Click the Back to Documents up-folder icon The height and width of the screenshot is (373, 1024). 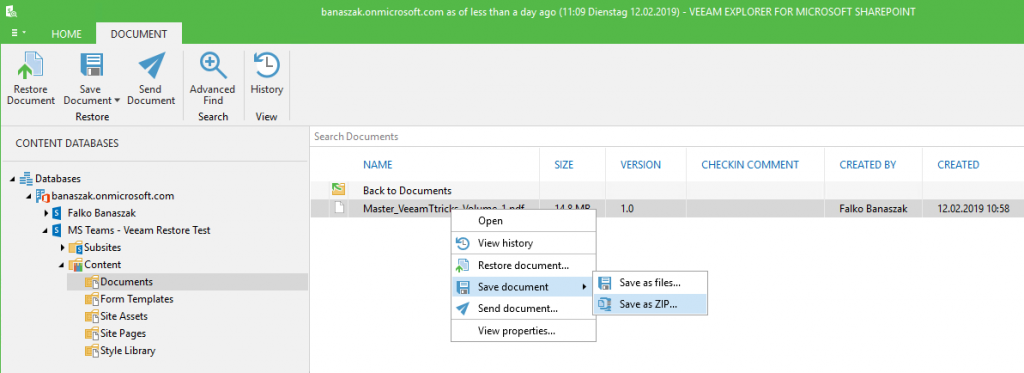point(338,190)
